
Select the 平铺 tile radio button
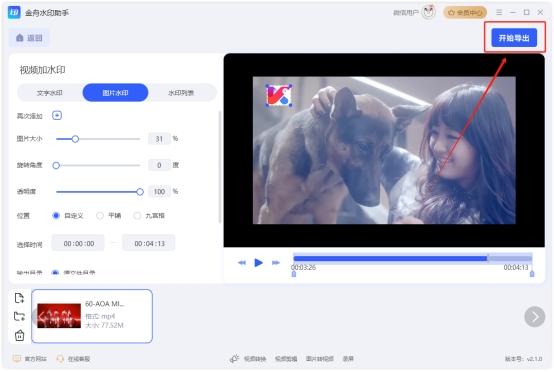[x=100, y=215]
